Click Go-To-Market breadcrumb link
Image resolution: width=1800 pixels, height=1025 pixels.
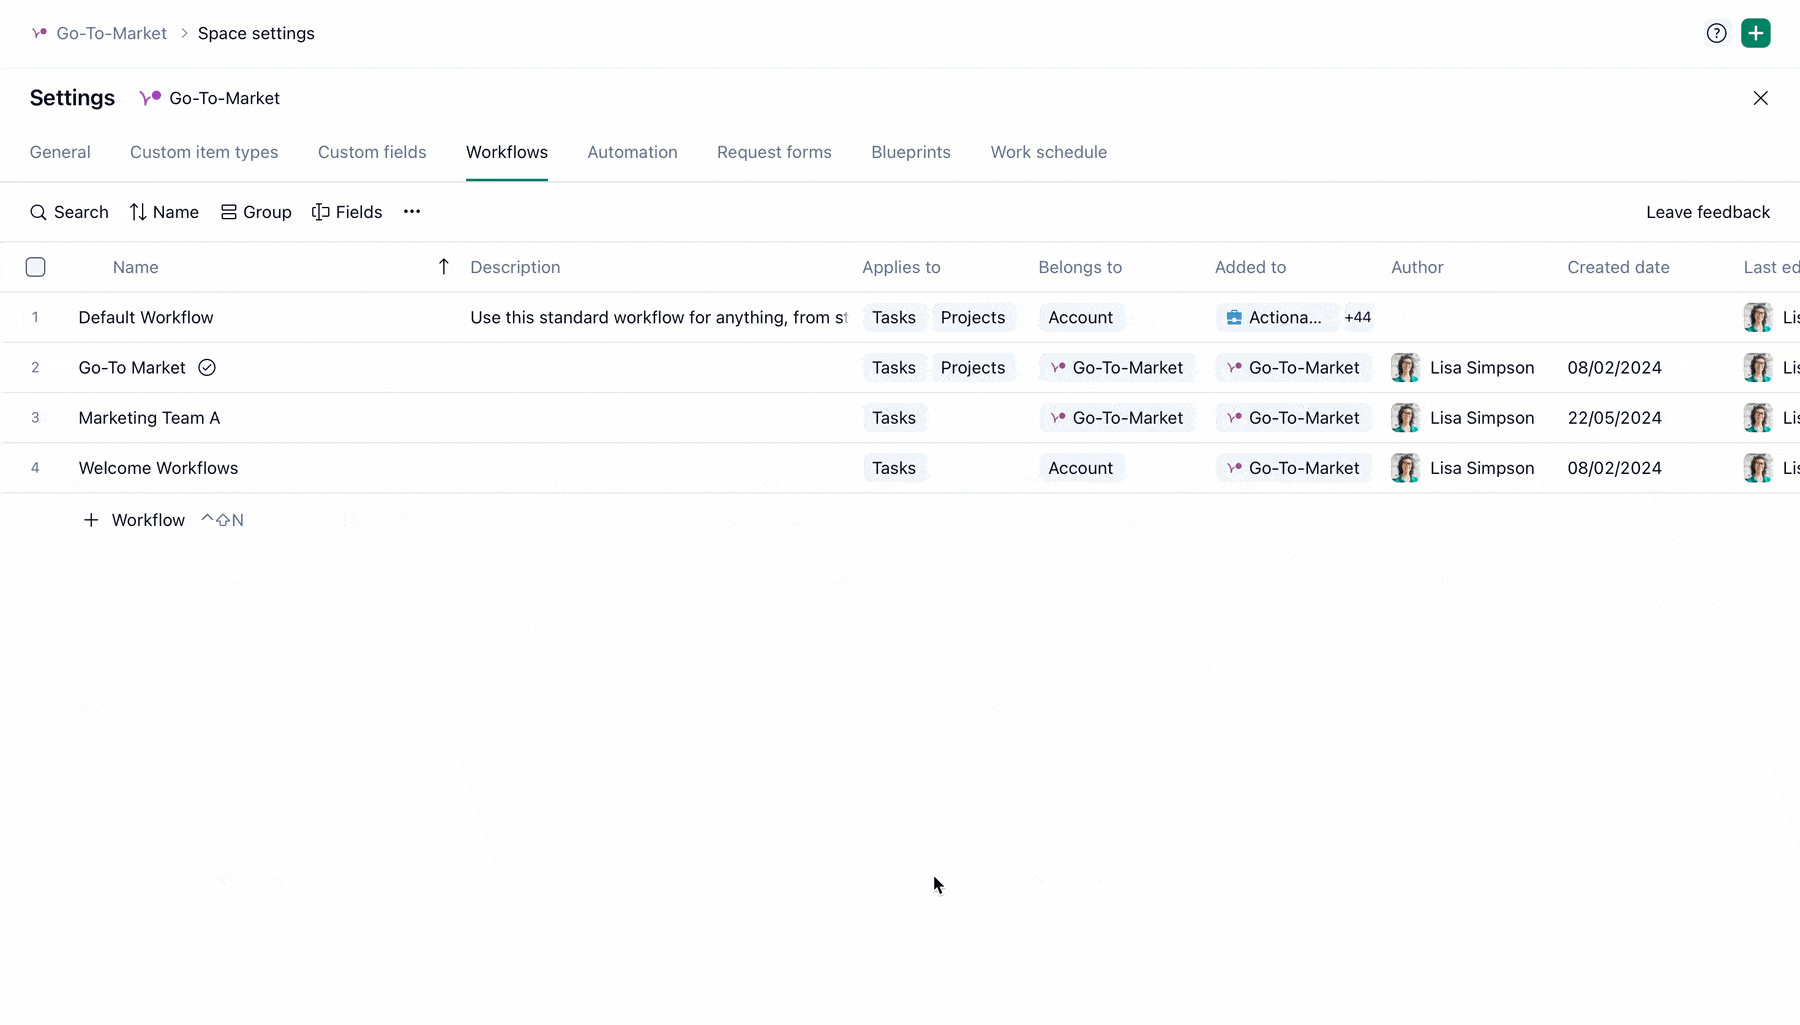(x=111, y=33)
